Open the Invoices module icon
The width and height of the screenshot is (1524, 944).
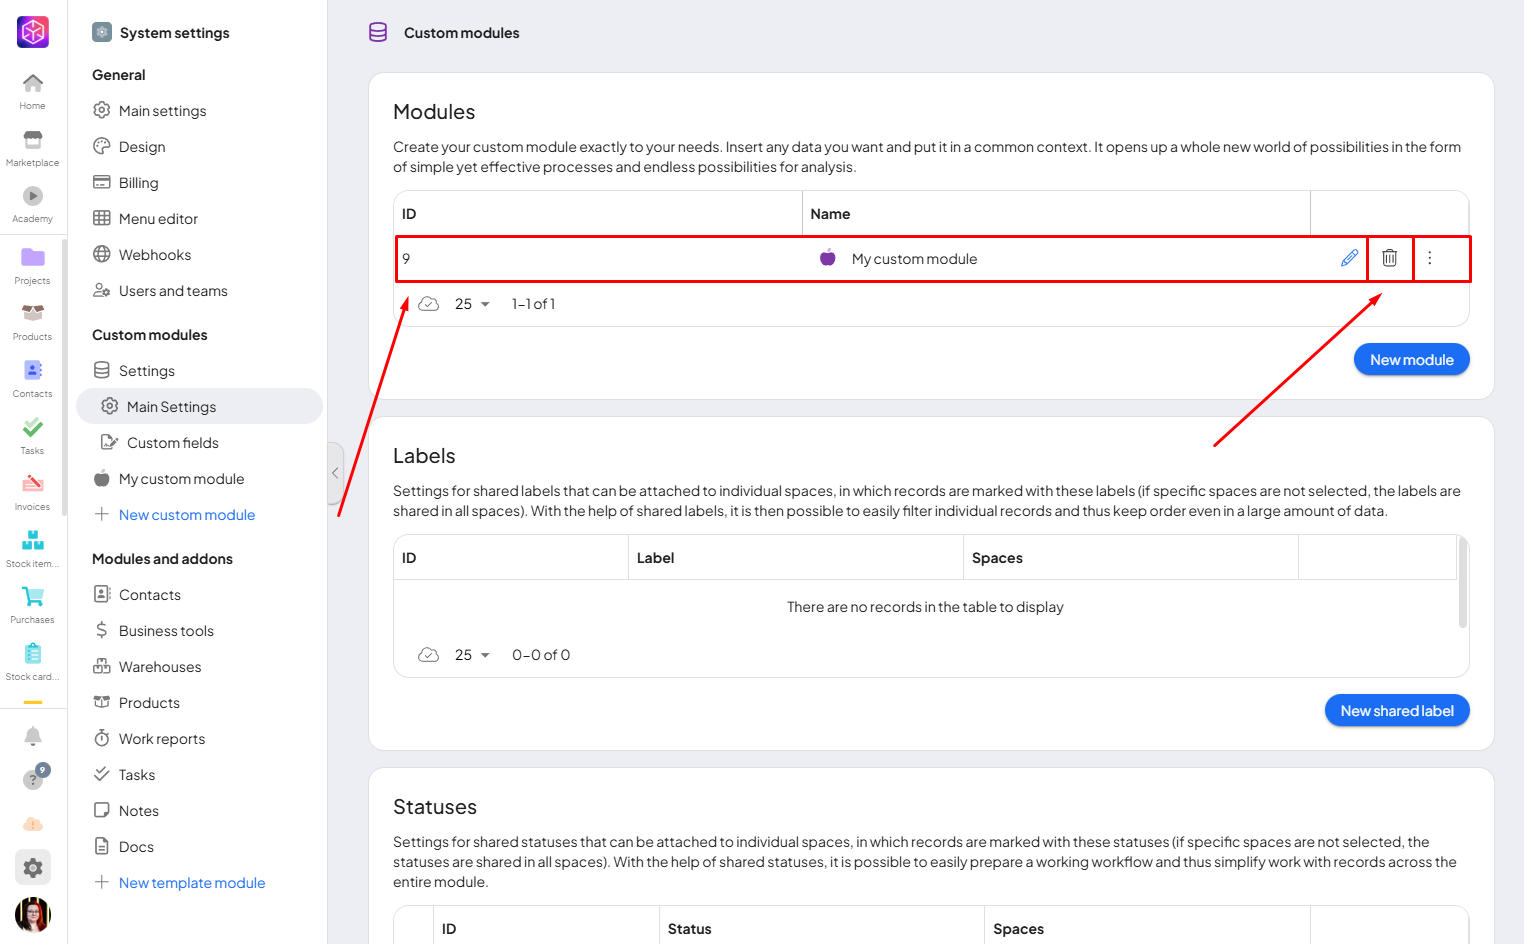click(x=32, y=490)
